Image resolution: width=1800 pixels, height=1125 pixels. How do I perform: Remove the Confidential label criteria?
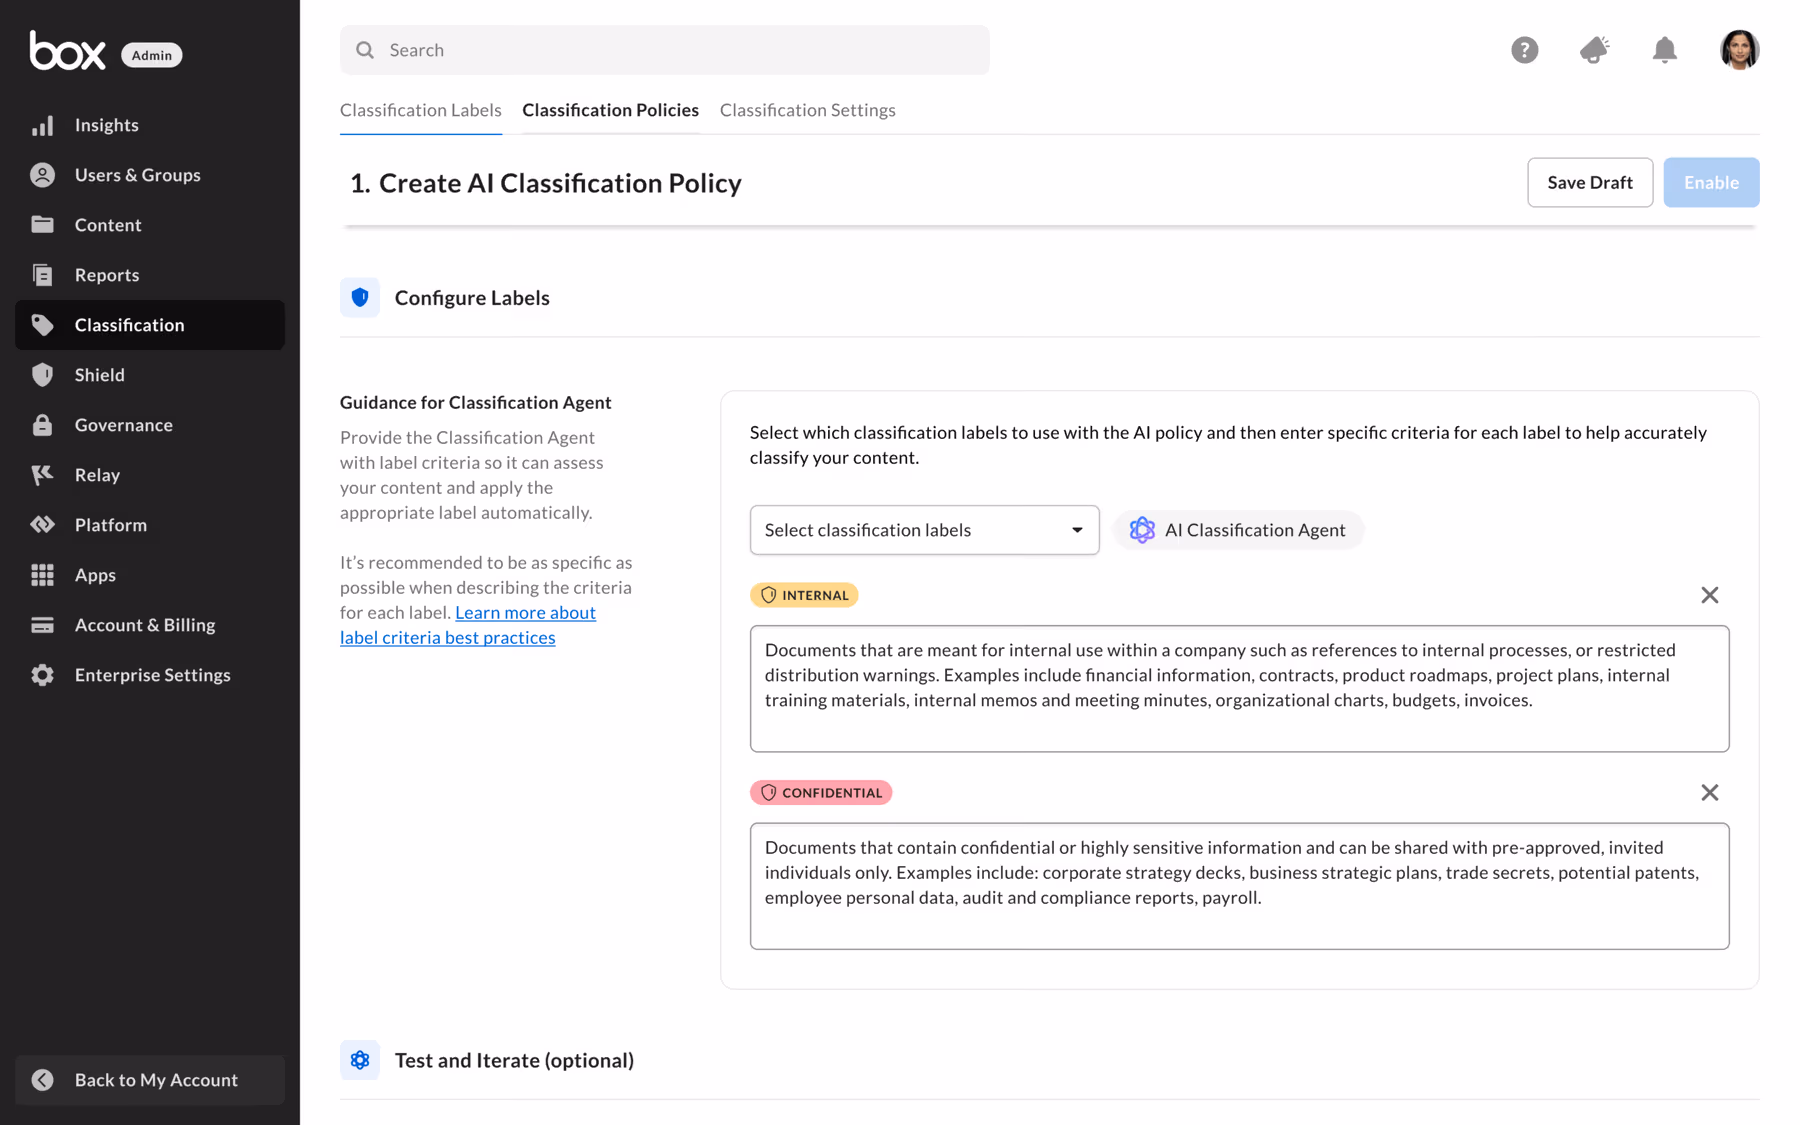coord(1709,793)
